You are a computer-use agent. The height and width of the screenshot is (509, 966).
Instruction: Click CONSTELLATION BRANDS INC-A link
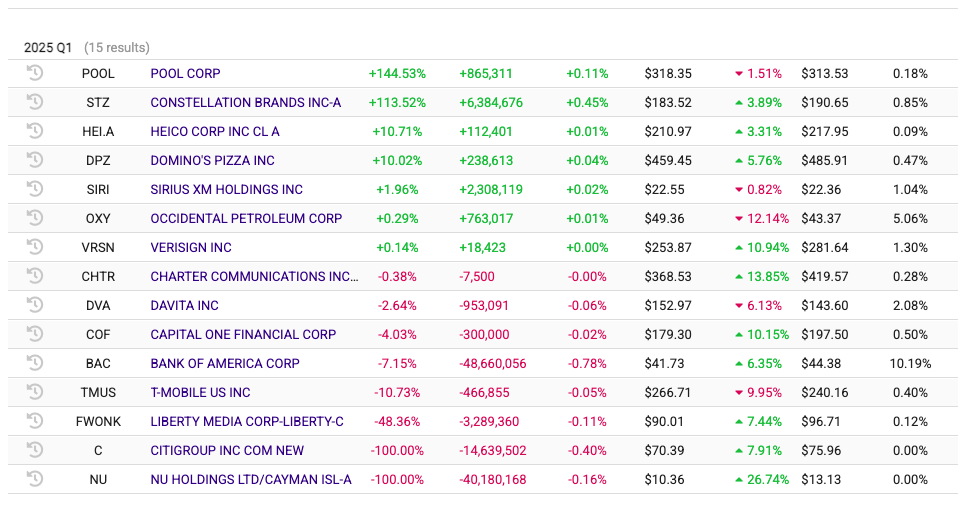pyautogui.click(x=246, y=103)
